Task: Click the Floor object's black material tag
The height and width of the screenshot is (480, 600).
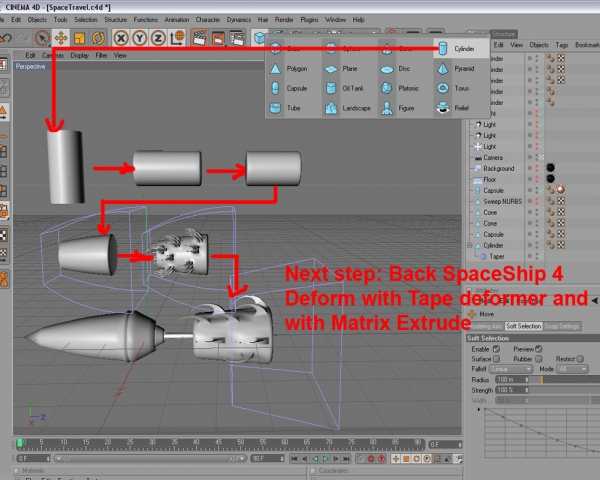Action: [550, 179]
